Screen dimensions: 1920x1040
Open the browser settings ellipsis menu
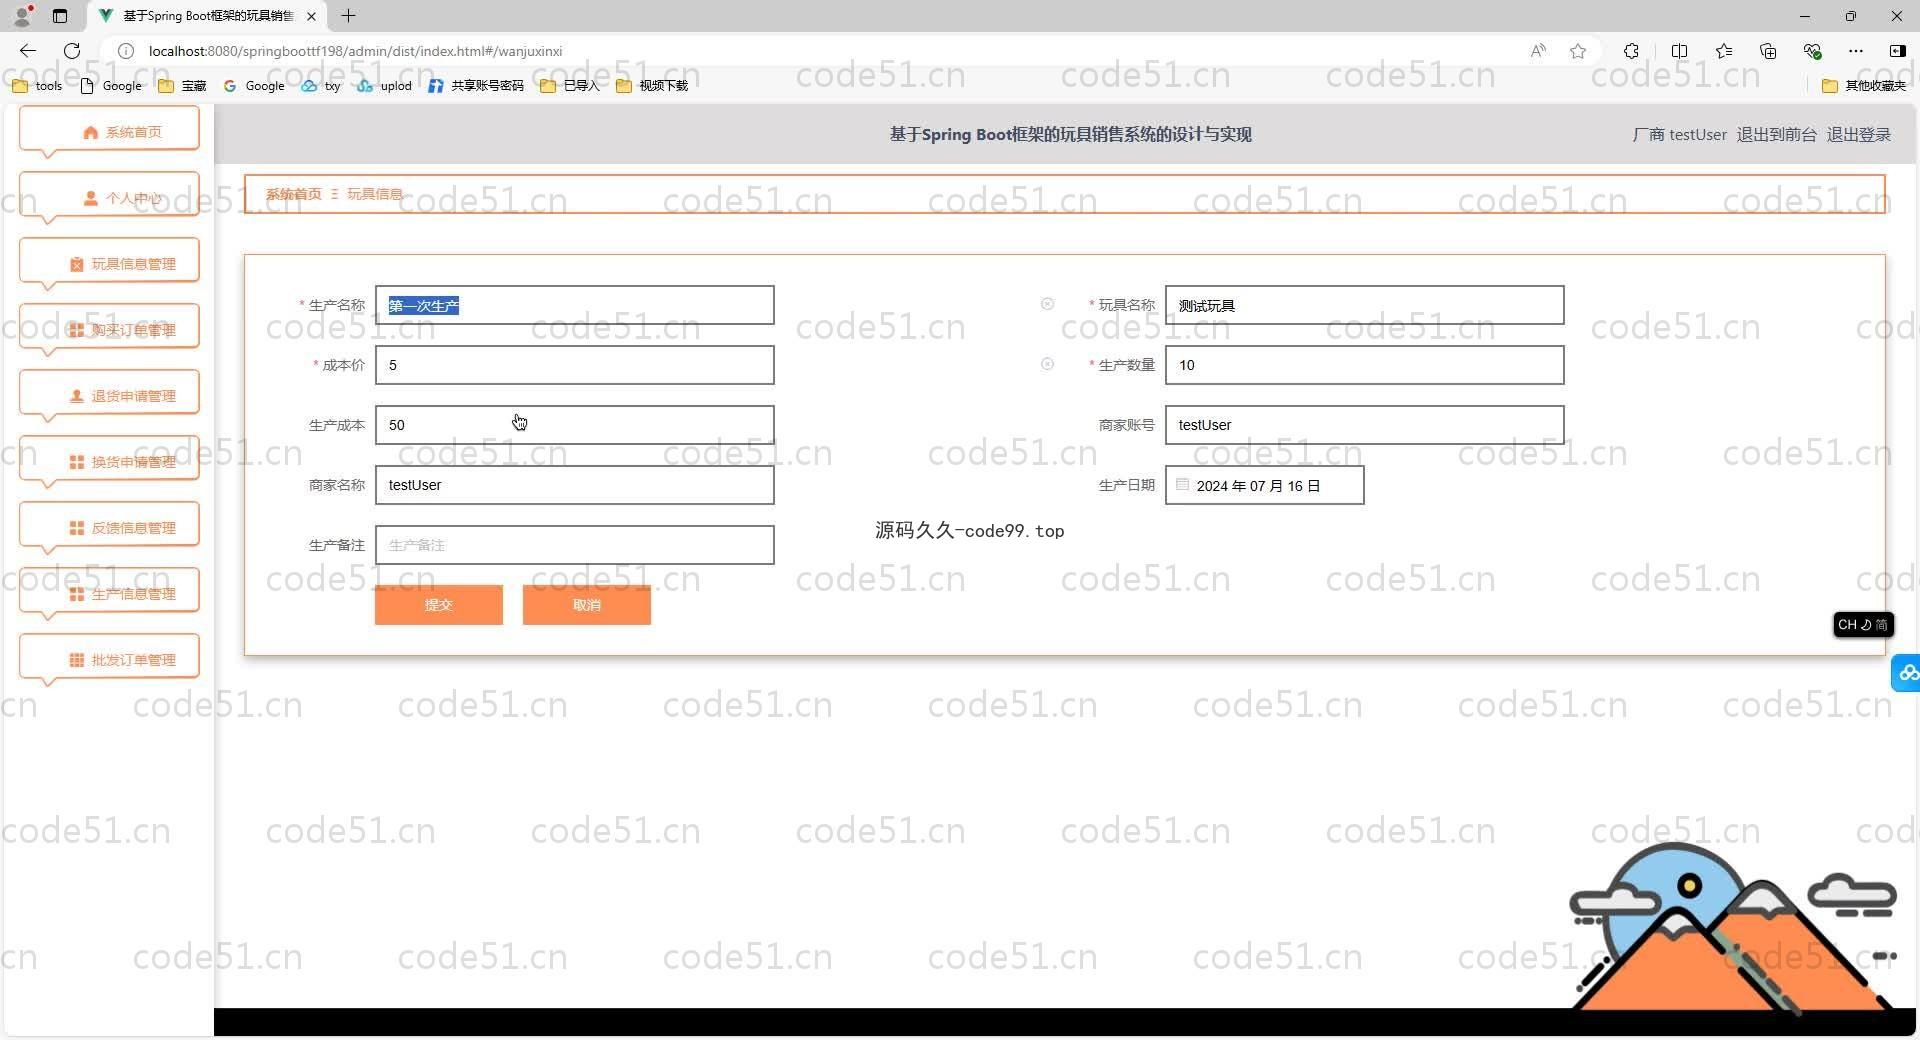(x=1856, y=51)
